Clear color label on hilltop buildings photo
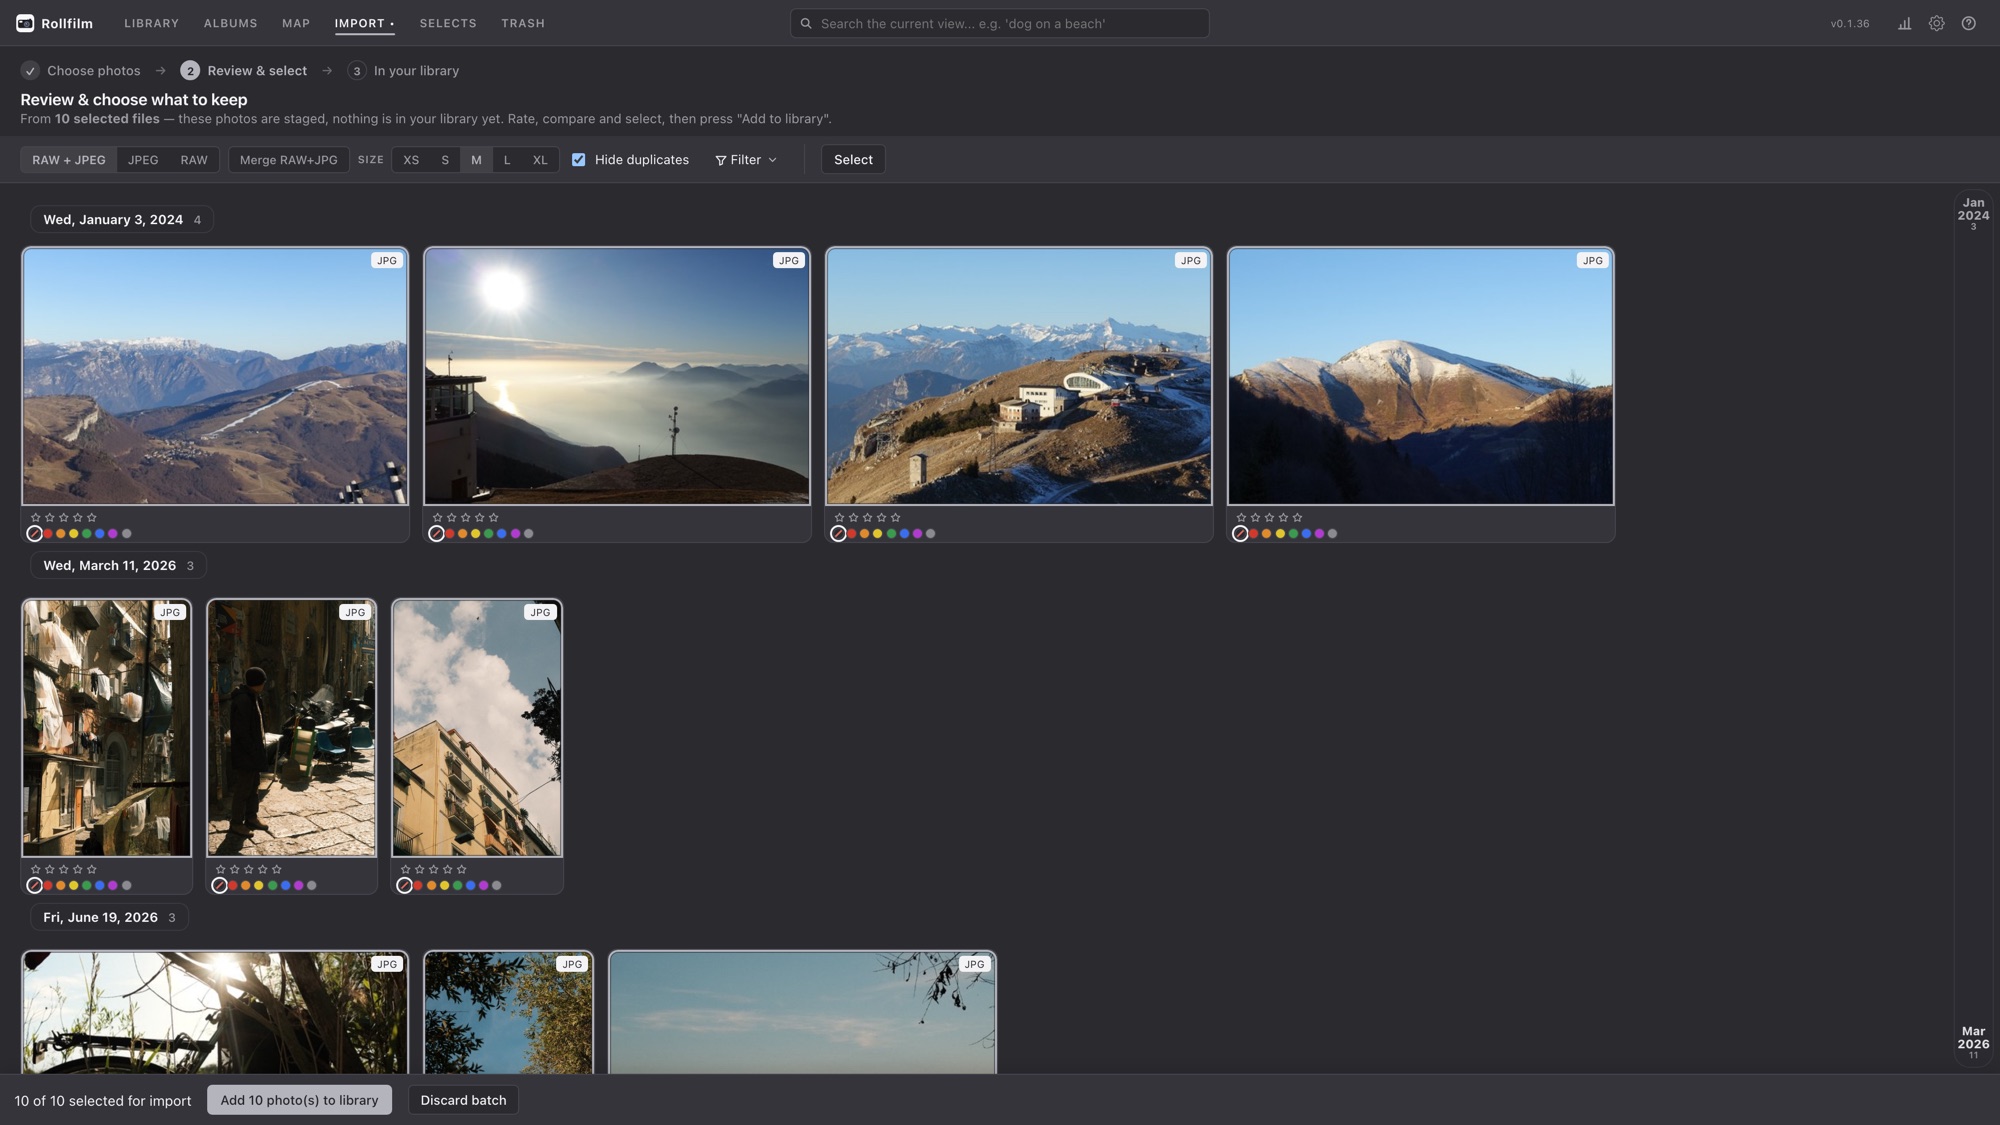The width and height of the screenshot is (2000, 1125). click(838, 534)
